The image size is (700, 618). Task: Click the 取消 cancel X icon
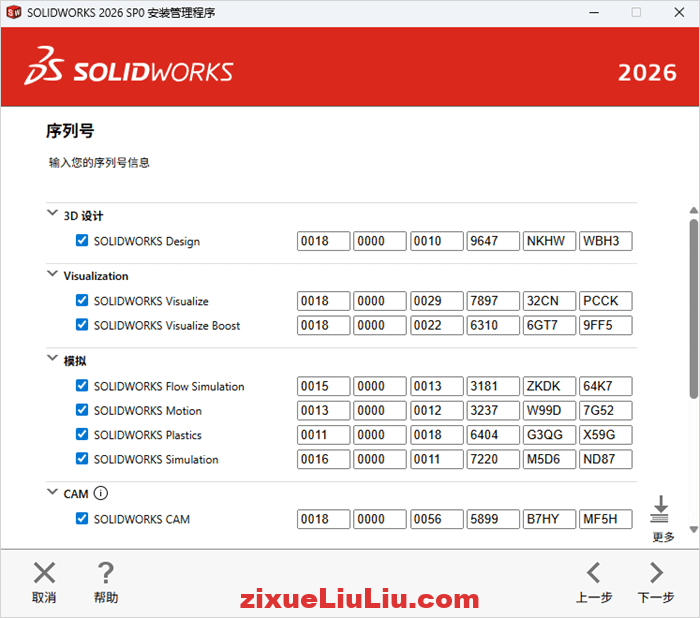(44, 573)
